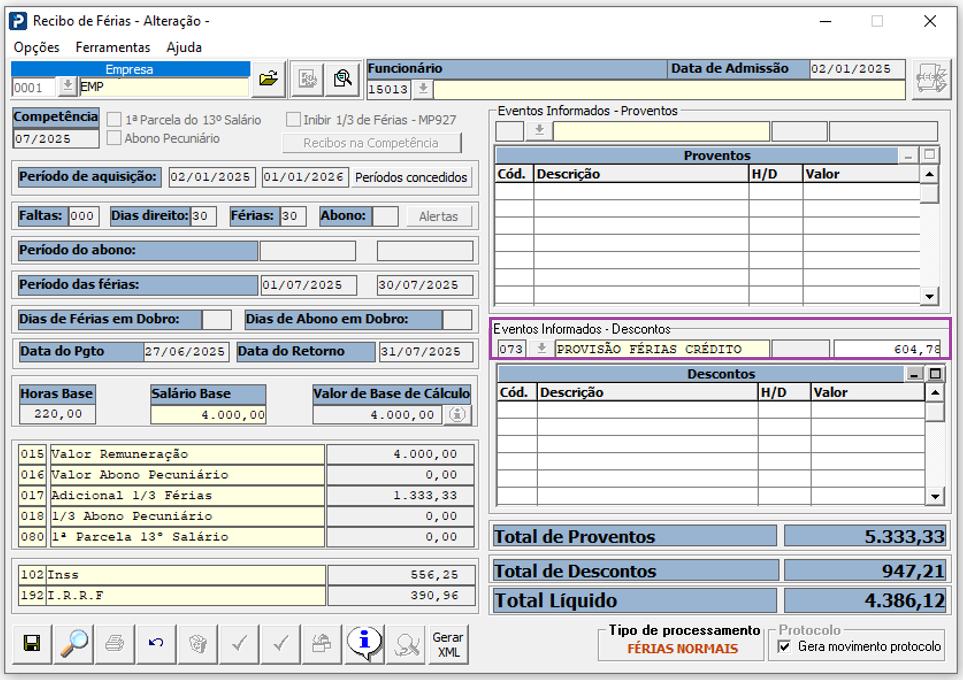Click the Competência field 07/2025

(x=55, y=139)
